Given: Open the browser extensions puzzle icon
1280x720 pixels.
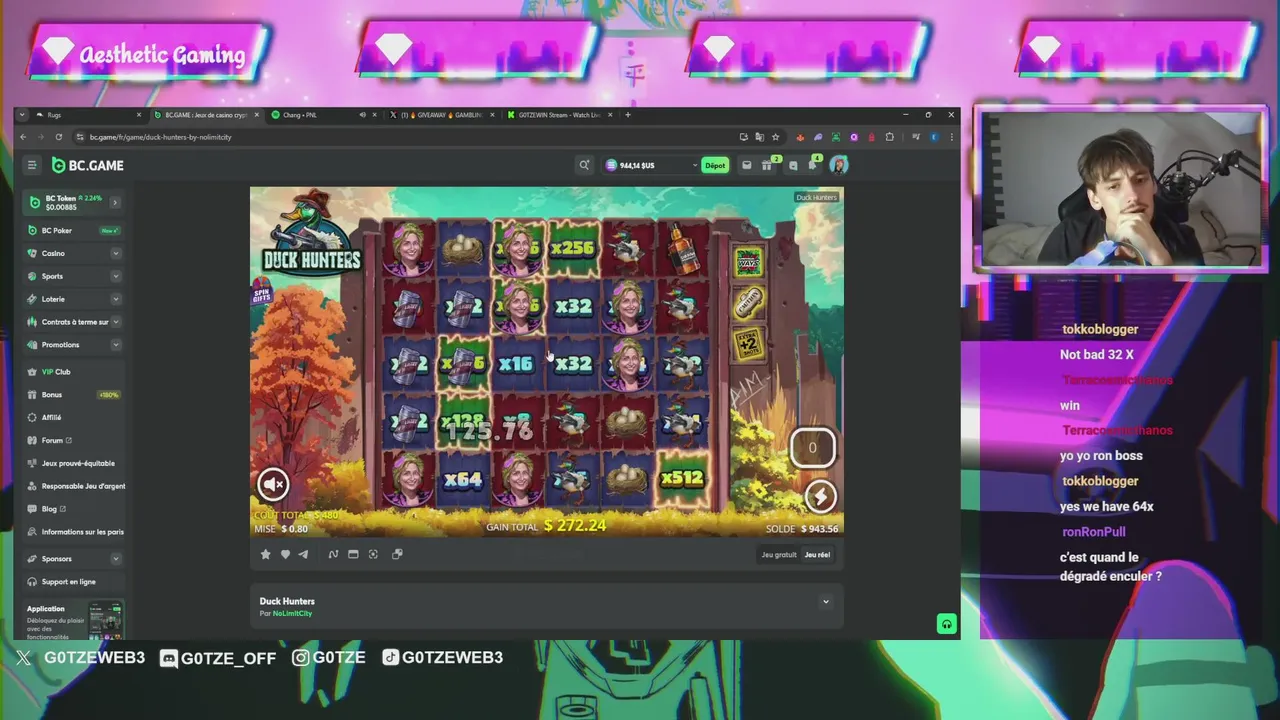Looking at the screenshot, I should pos(889,137).
